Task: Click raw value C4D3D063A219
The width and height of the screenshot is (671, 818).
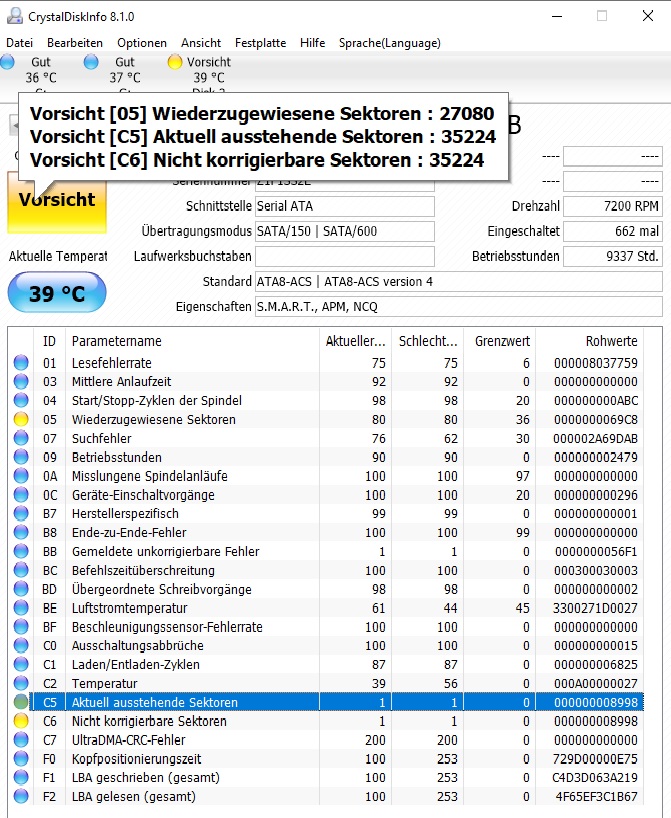Action: tap(595, 777)
